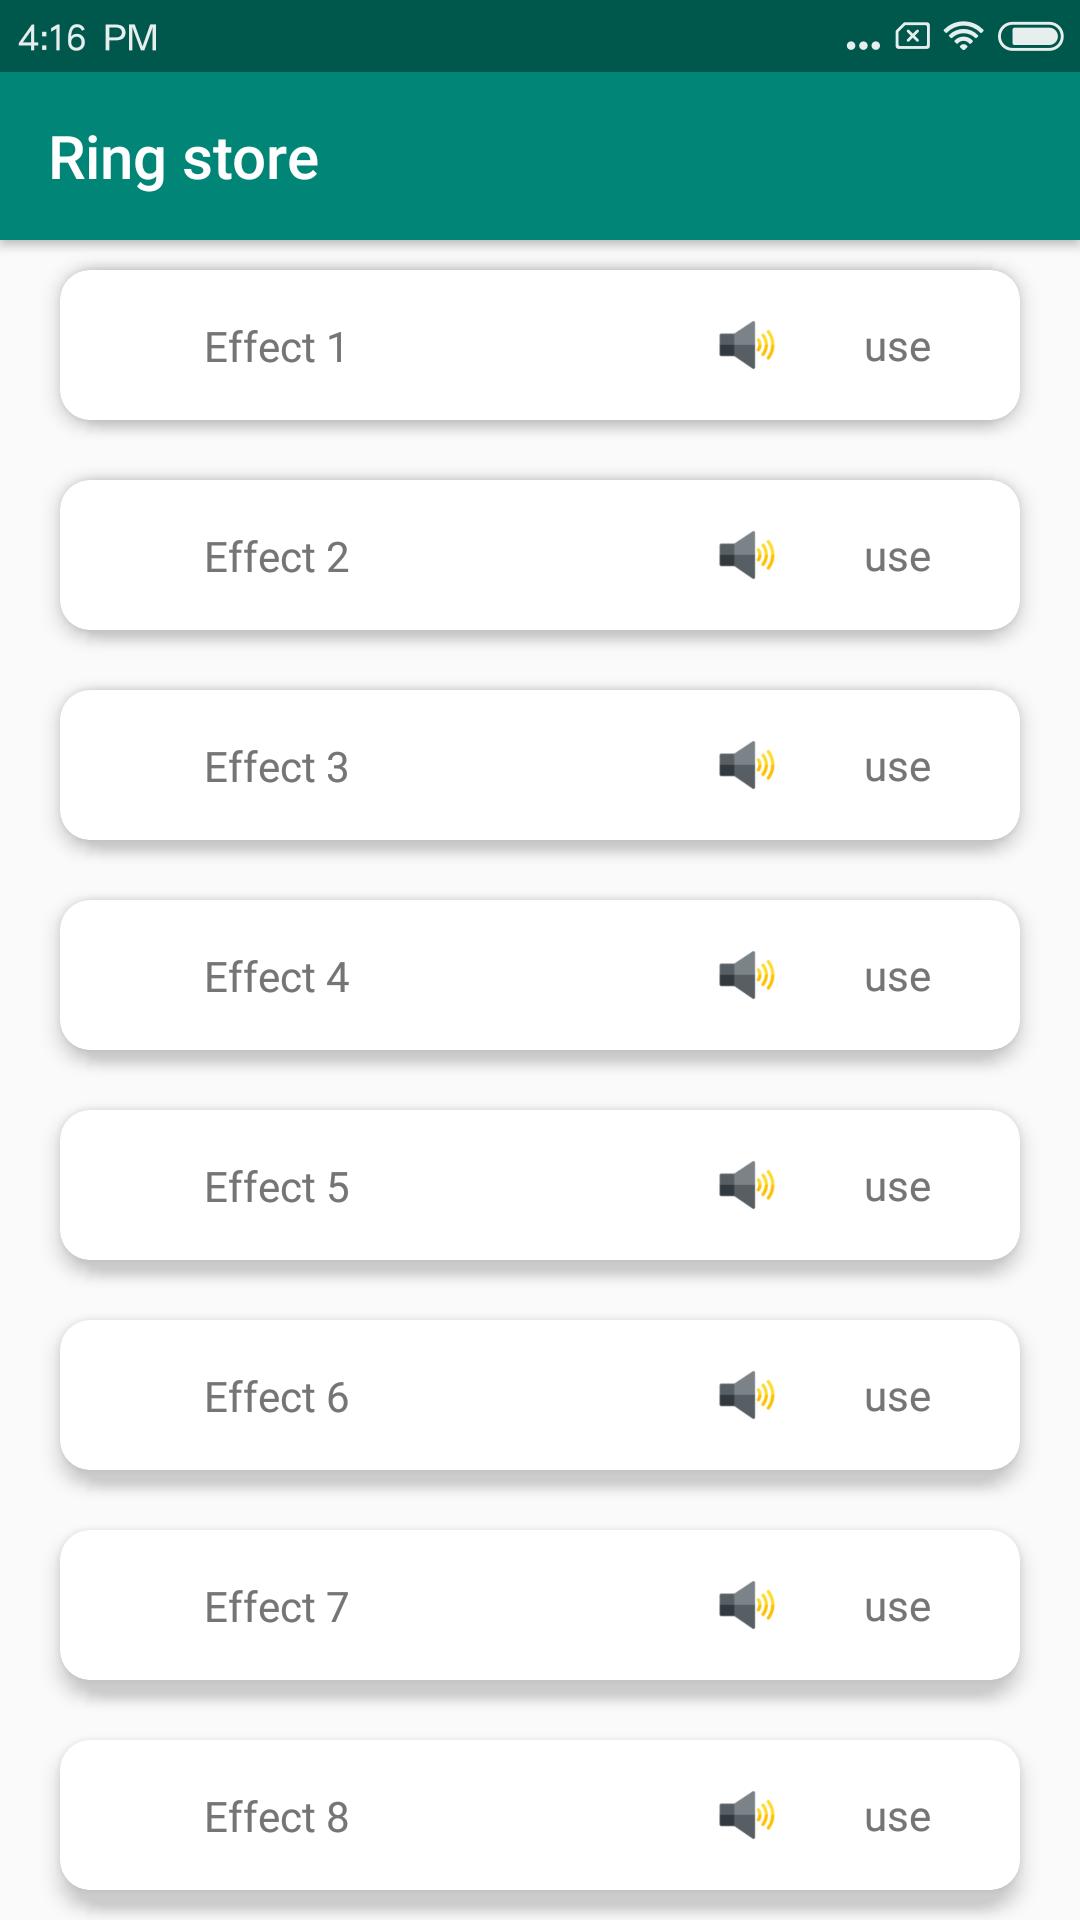The width and height of the screenshot is (1080, 1920).
Task: Preview the Effect 7 ringtone
Action: [x=747, y=1606]
